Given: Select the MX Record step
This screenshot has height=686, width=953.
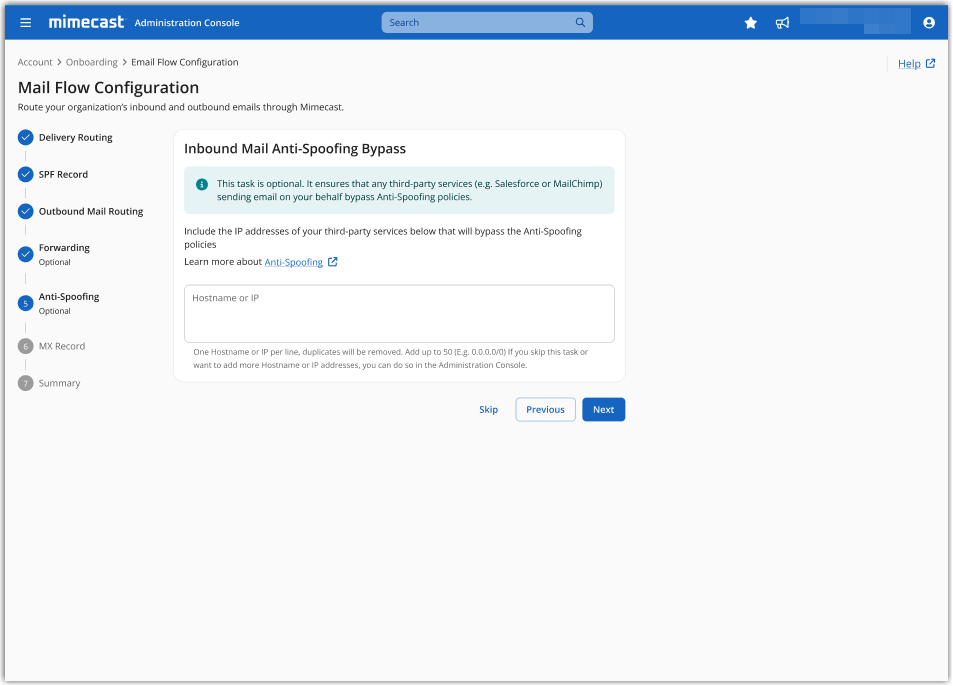Looking at the screenshot, I should click(x=61, y=346).
